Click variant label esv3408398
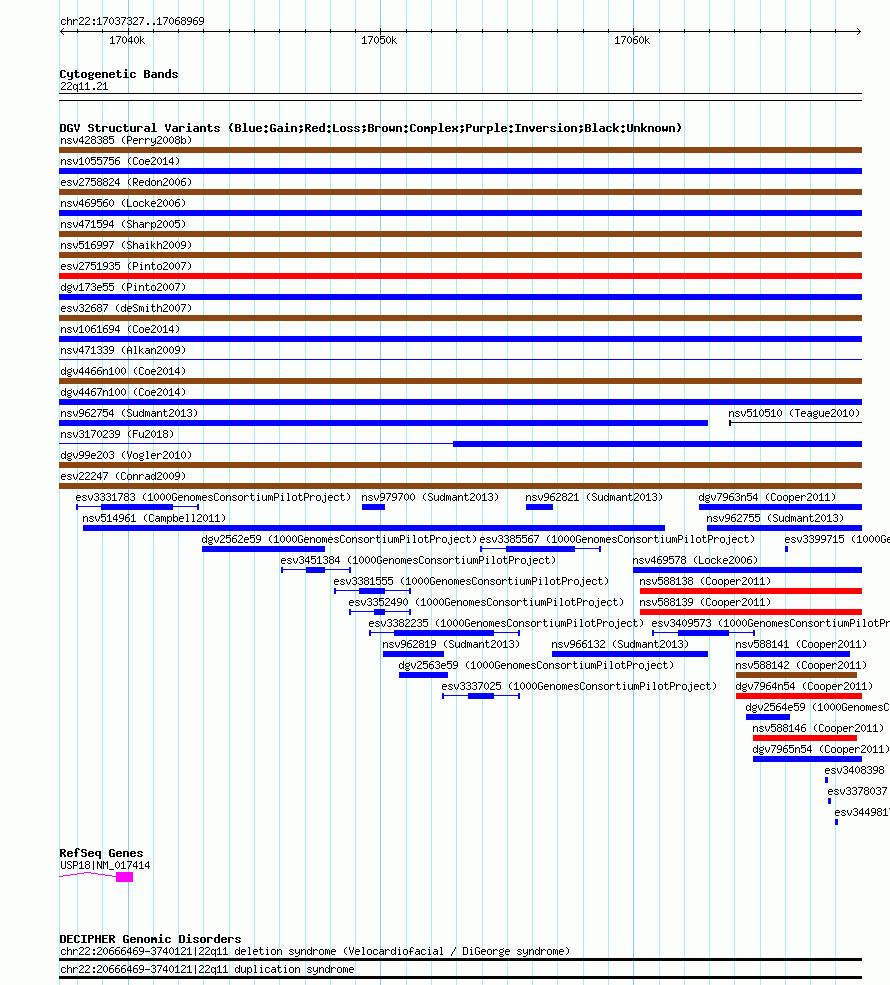Viewport: 890px width, 985px height. click(x=854, y=770)
